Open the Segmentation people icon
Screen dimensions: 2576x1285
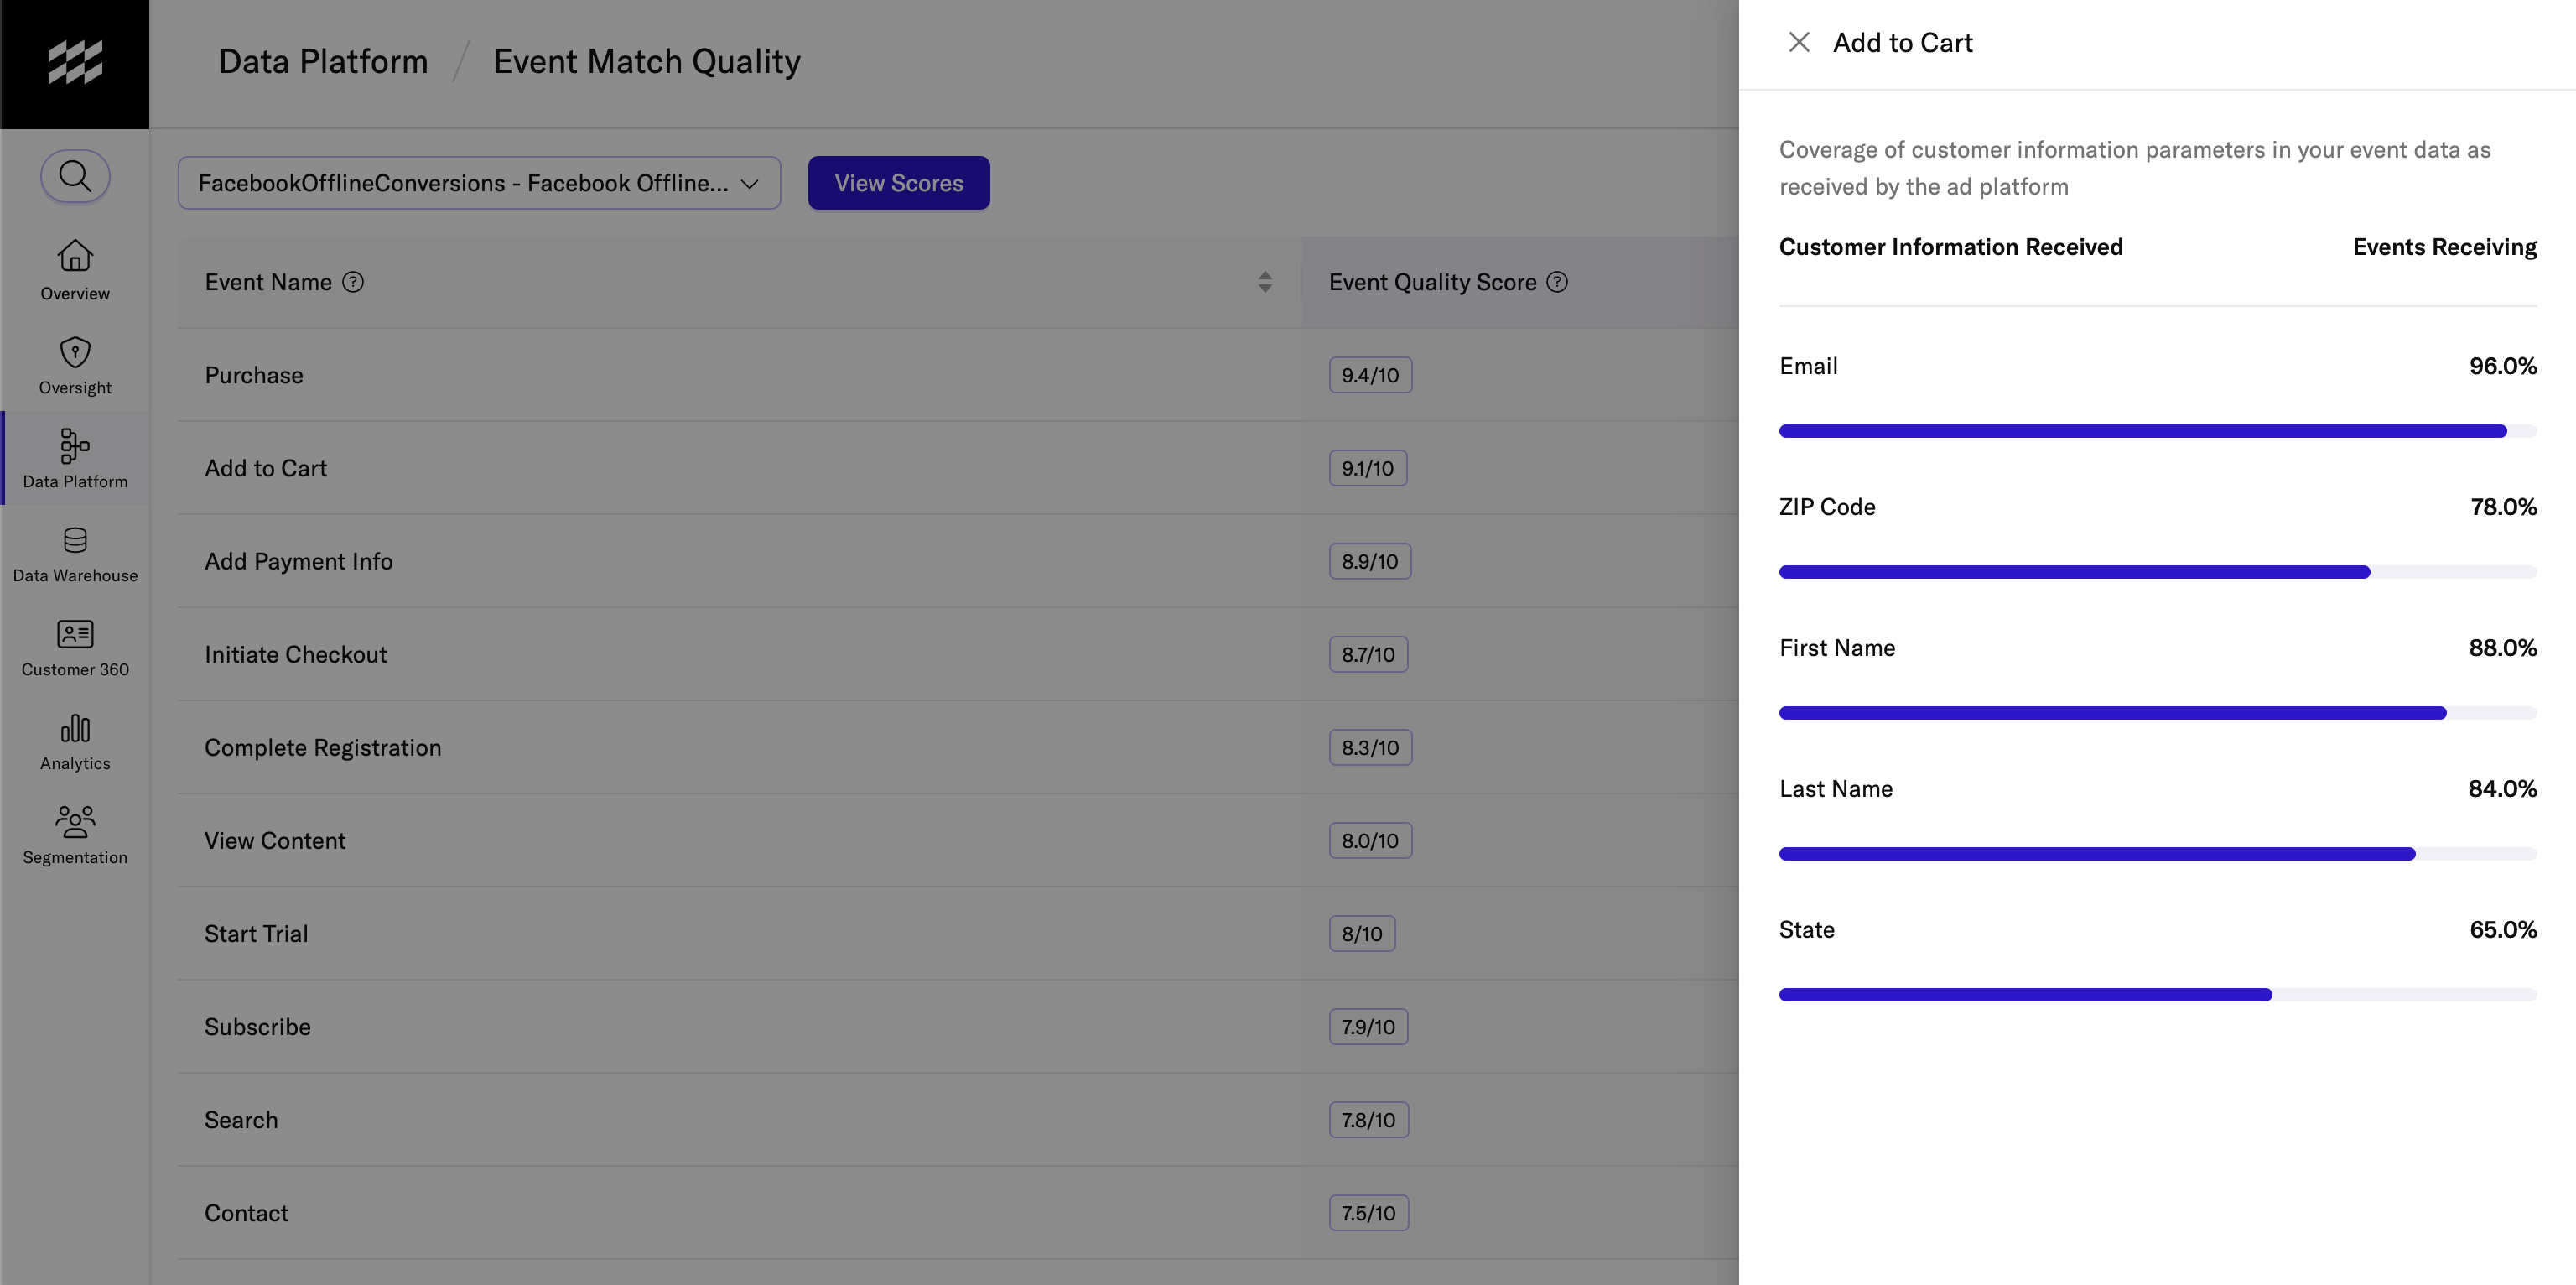(x=75, y=822)
